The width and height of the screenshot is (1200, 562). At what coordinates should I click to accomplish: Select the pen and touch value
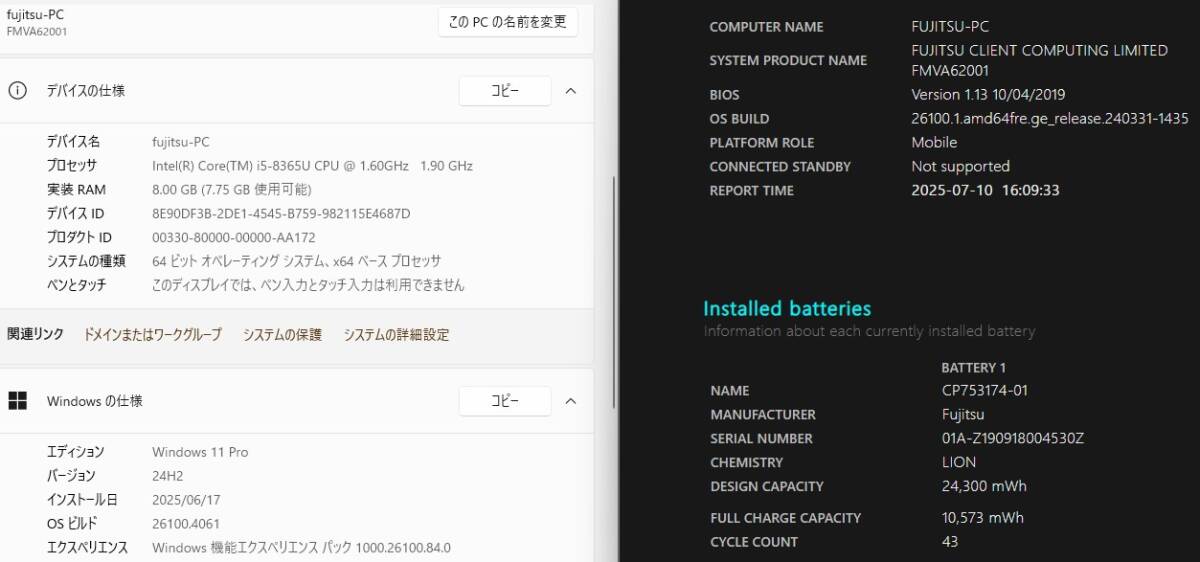pyautogui.click(x=308, y=285)
